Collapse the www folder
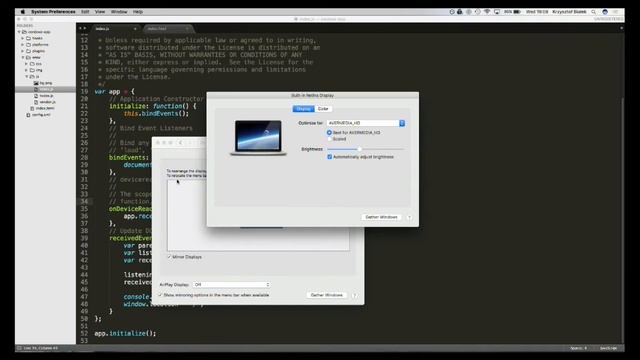The width and height of the screenshot is (640, 360). (23, 58)
